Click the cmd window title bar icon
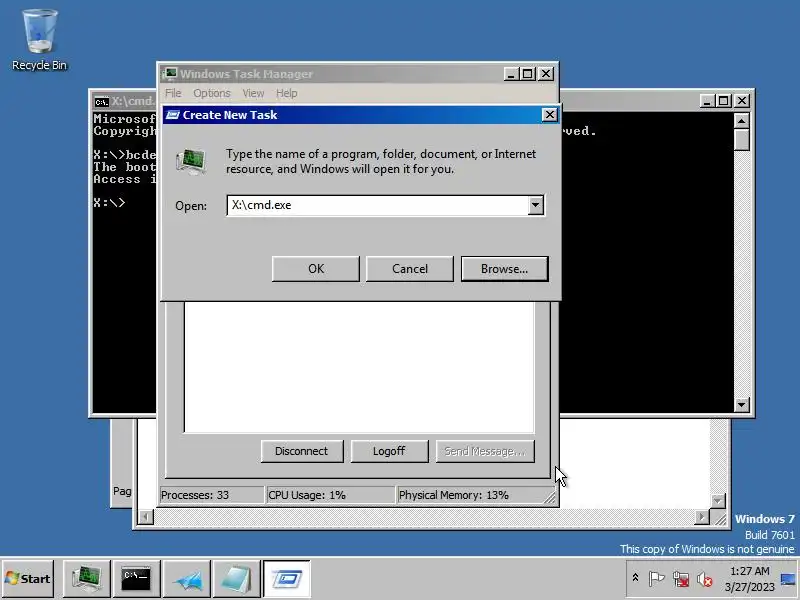The width and height of the screenshot is (800, 600). pyautogui.click(x=102, y=102)
